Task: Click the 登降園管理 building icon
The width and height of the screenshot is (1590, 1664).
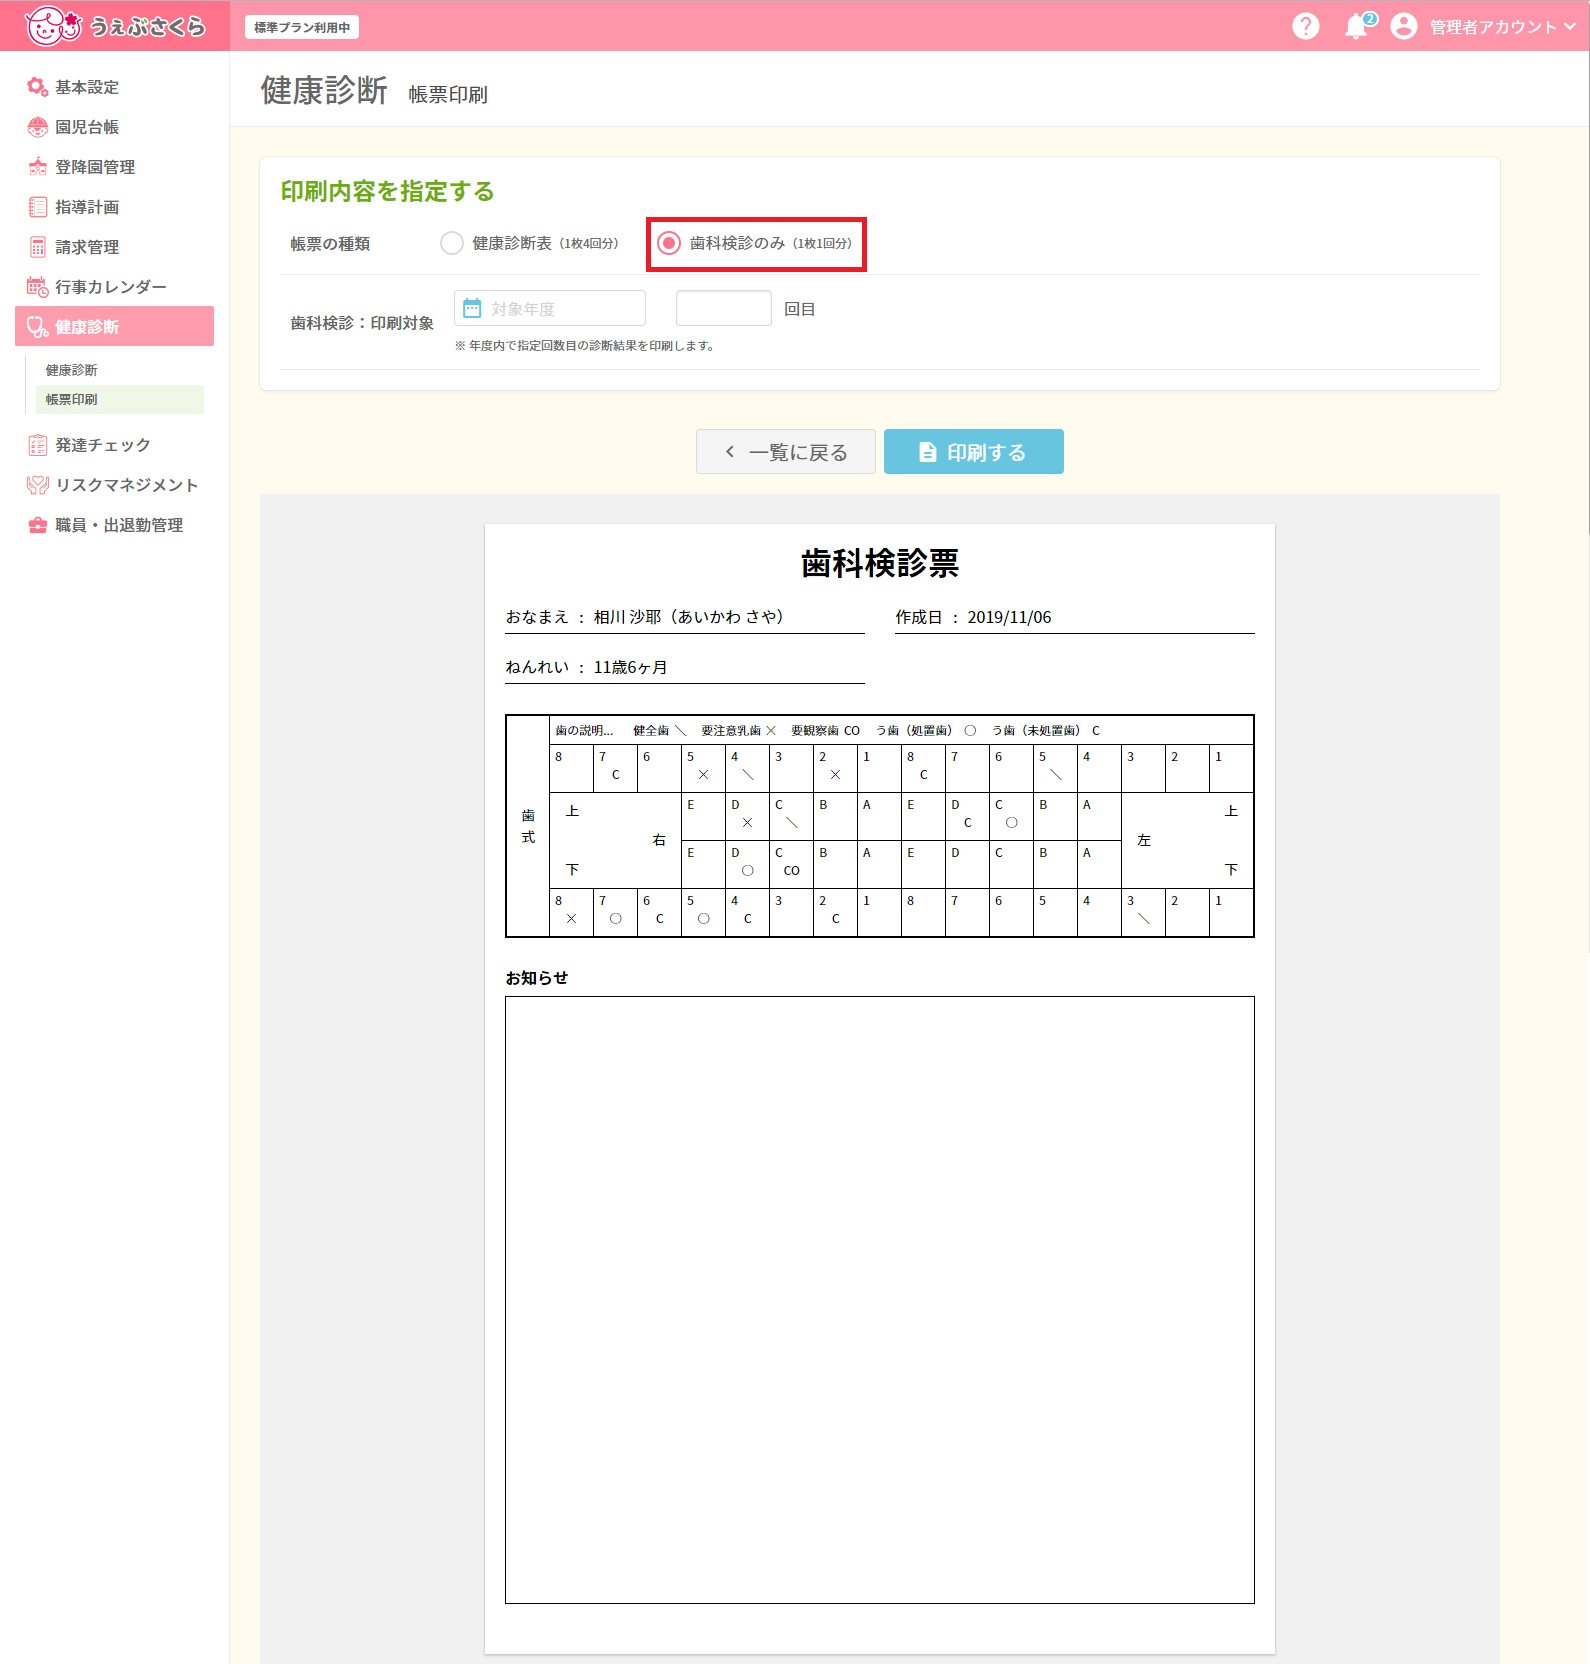Action: [x=38, y=167]
